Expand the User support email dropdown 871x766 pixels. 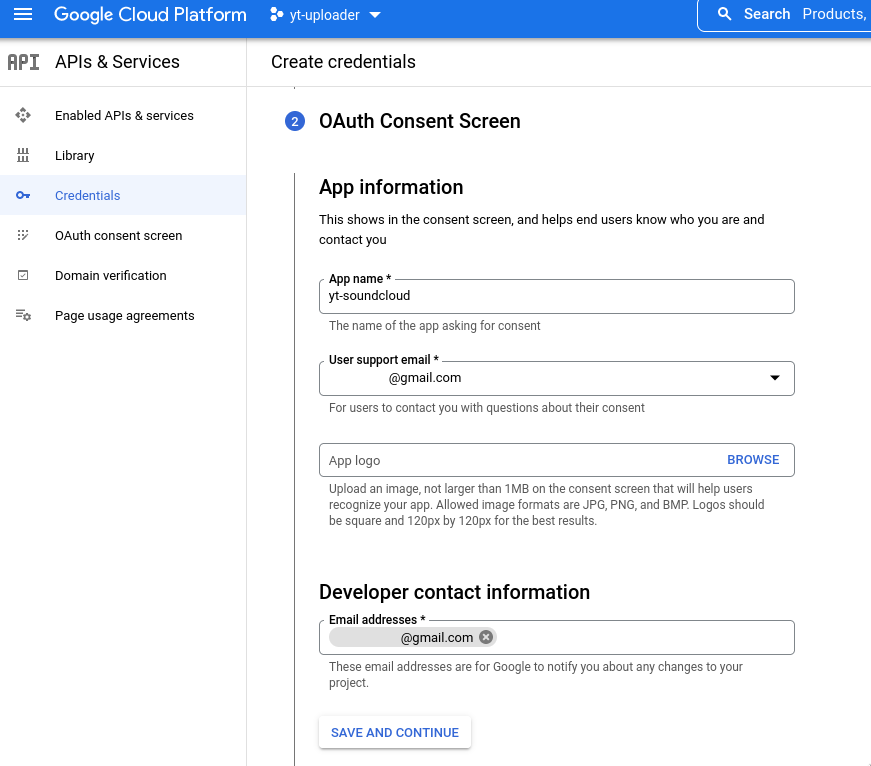557,379
